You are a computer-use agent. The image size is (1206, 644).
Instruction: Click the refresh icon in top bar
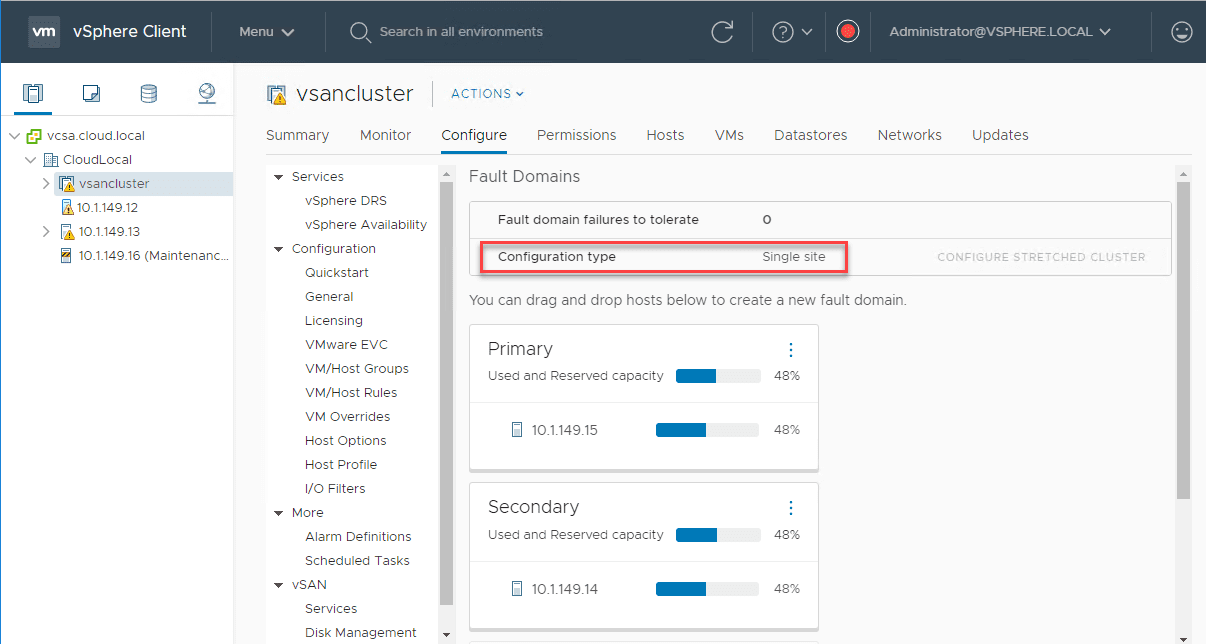click(722, 32)
